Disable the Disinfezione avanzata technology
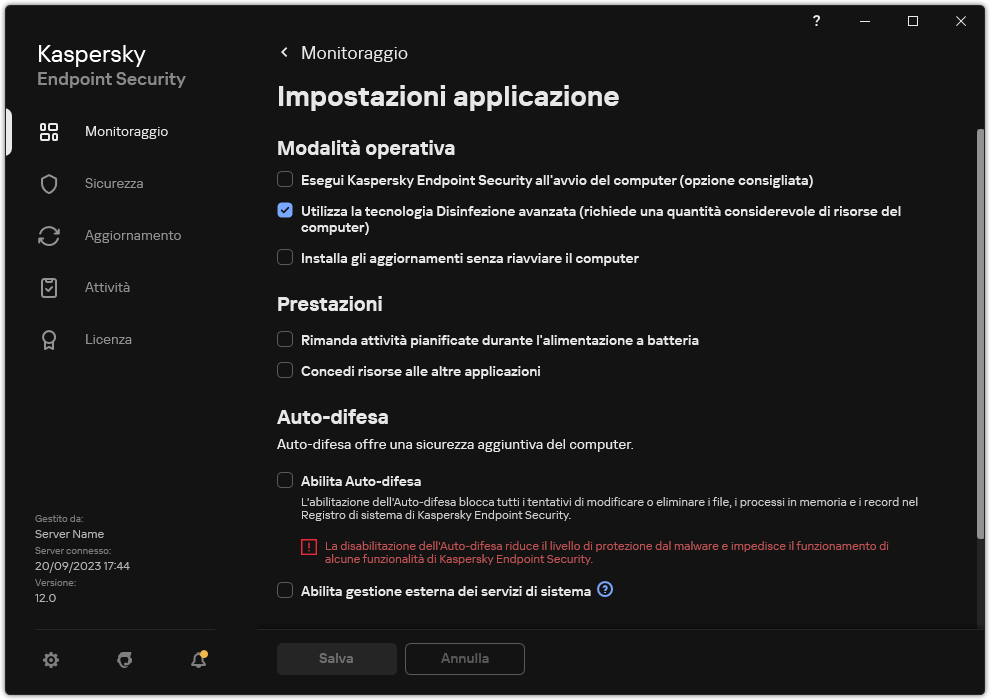Screen dimensions: 990x700 [284, 211]
